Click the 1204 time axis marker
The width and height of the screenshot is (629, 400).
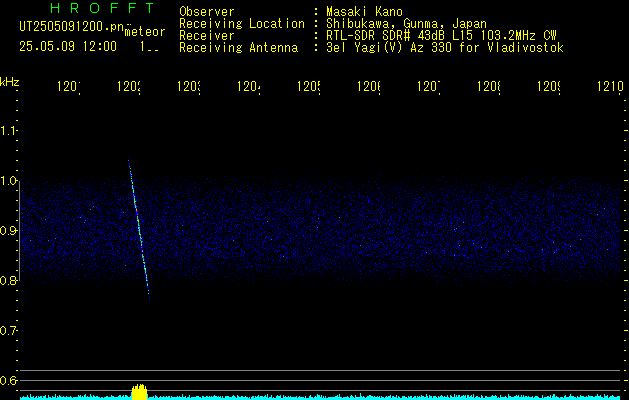(249, 86)
